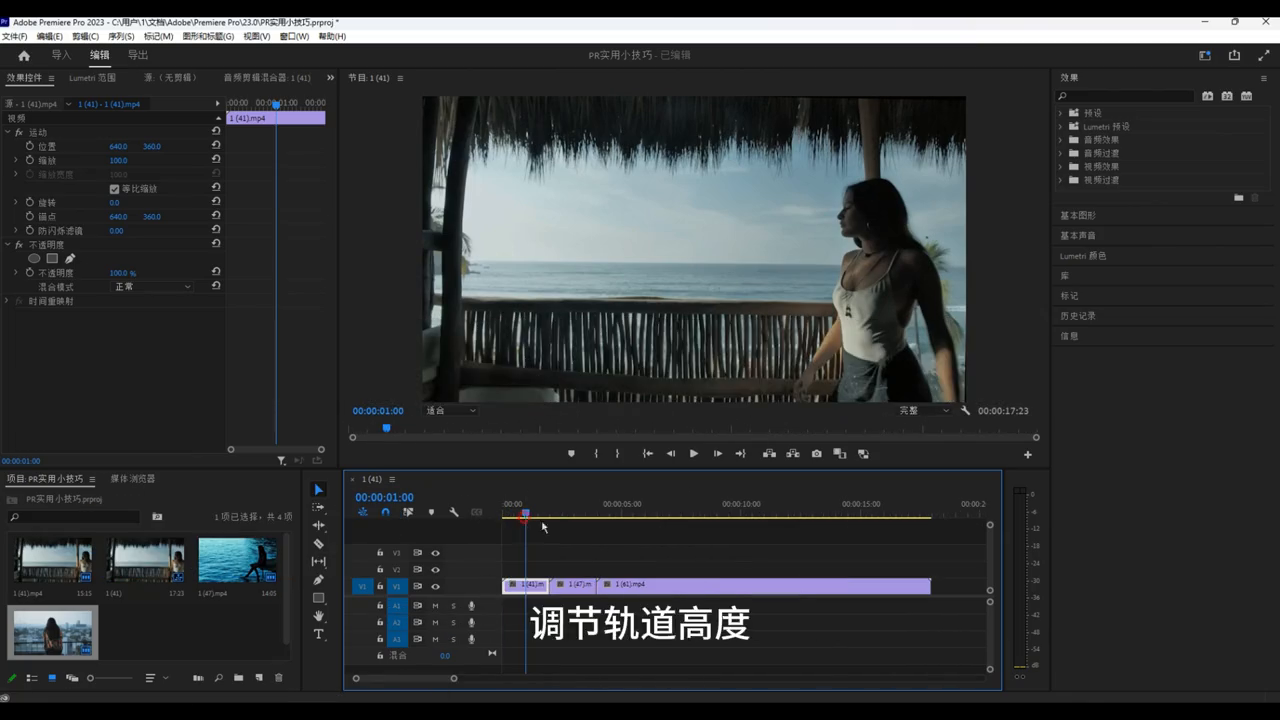This screenshot has width=1280, height=720.
Task: Step forward one frame in program monitor
Action: pos(718,454)
